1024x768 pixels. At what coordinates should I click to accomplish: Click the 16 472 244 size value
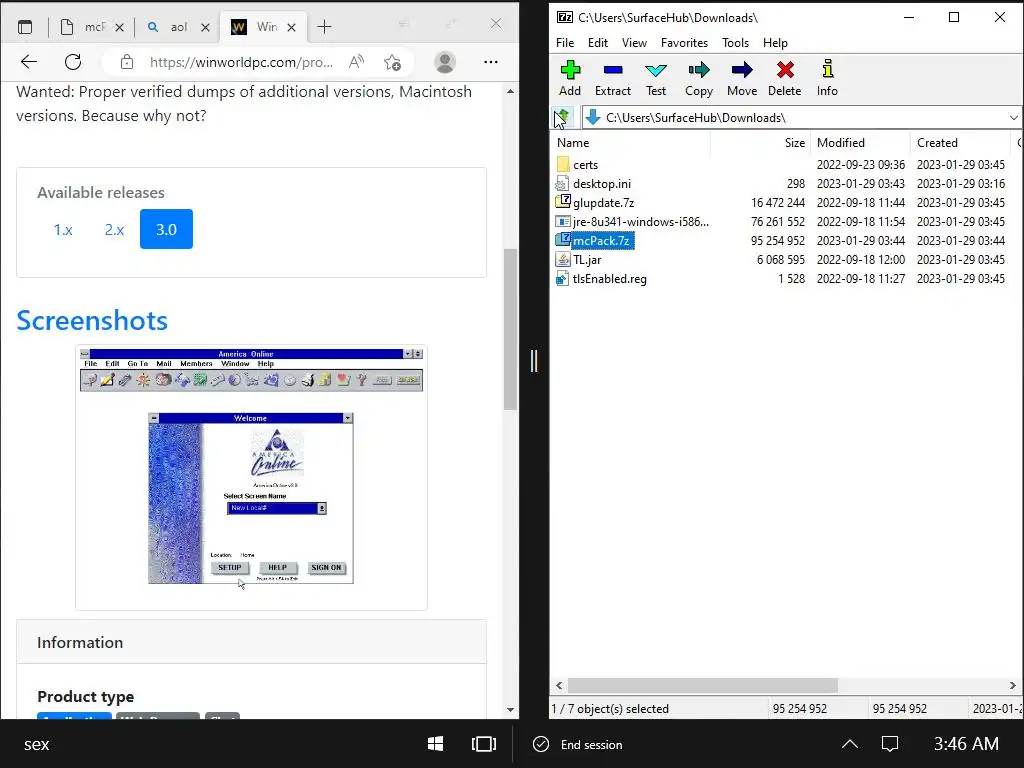coord(778,202)
